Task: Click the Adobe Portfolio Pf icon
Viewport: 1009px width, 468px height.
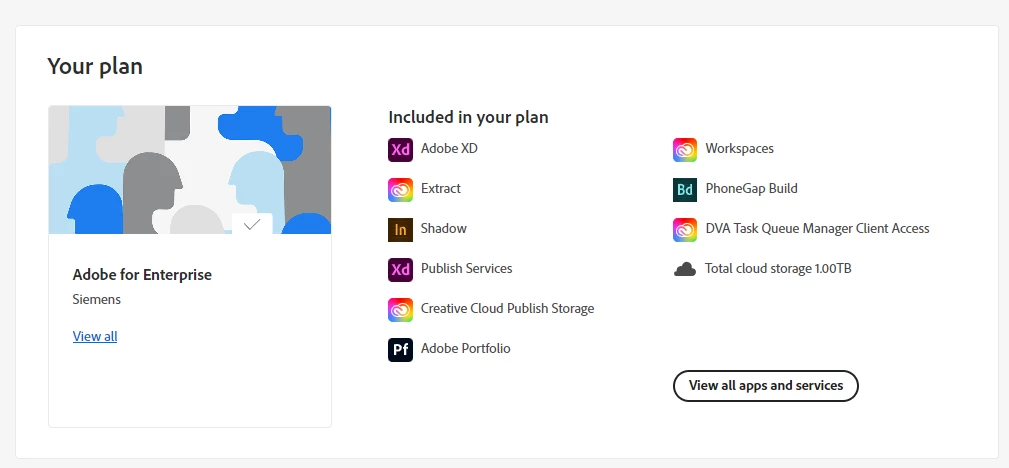Action: [400, 350]
